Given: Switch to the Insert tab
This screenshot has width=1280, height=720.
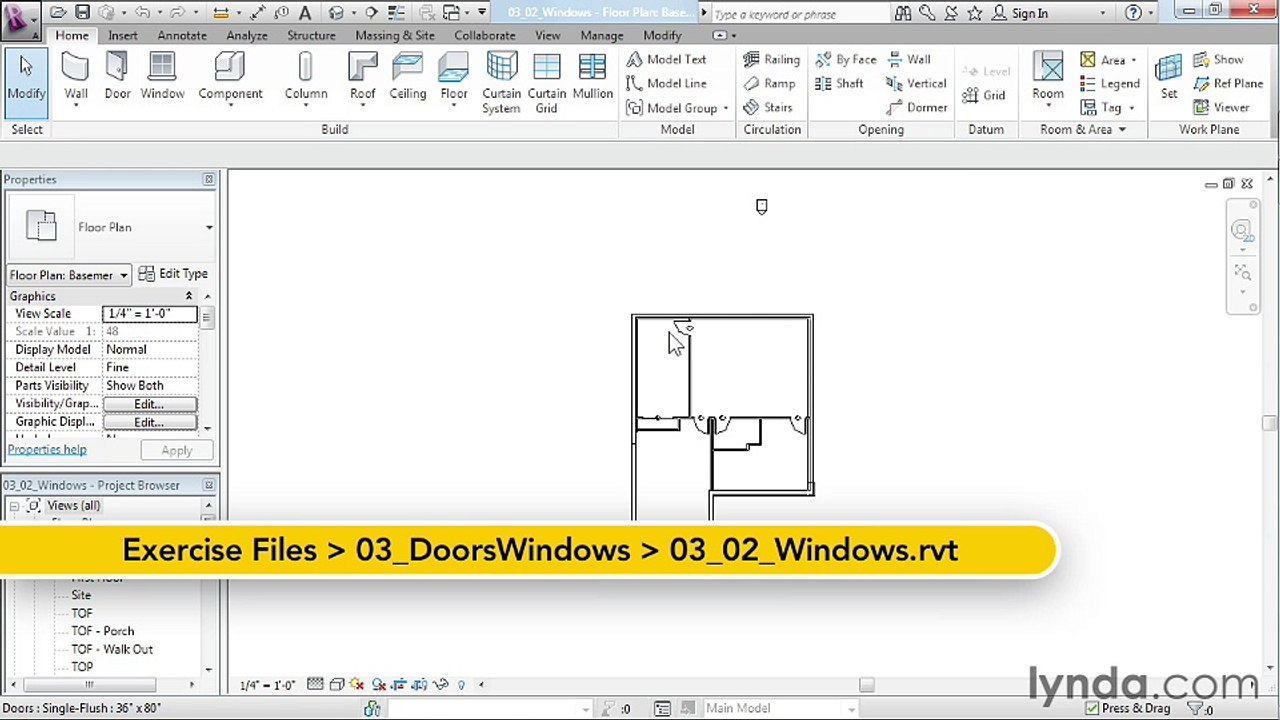Looking at the screenshot, I should coord(123,35).
